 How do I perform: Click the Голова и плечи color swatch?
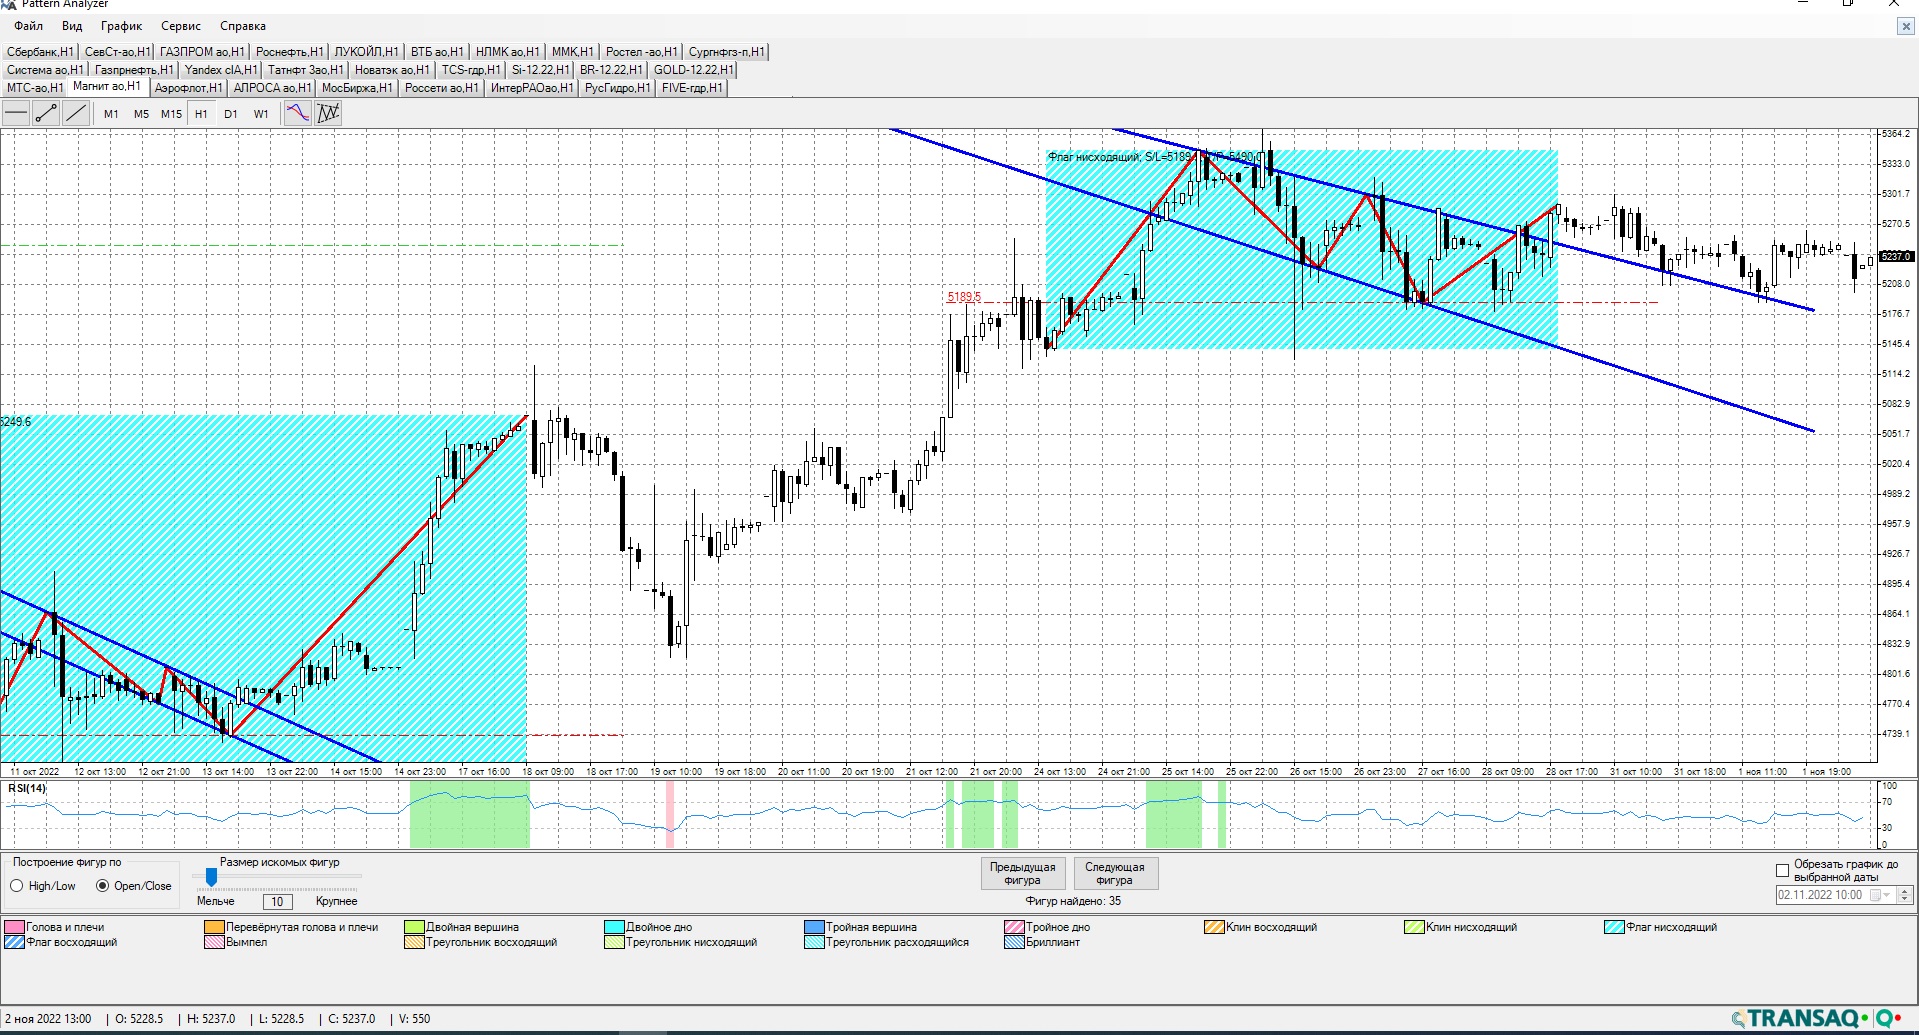click(x=14, y=927)
